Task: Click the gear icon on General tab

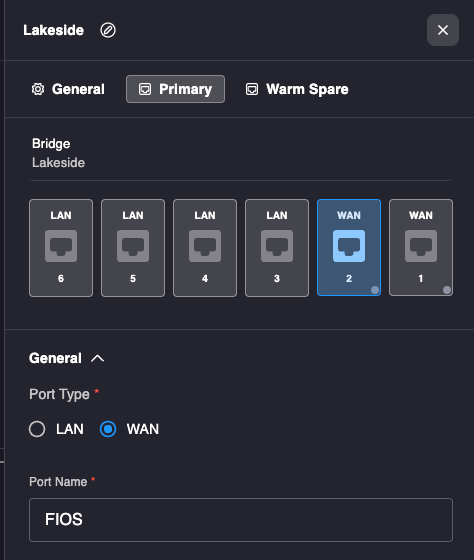Action: click(38, 89)
